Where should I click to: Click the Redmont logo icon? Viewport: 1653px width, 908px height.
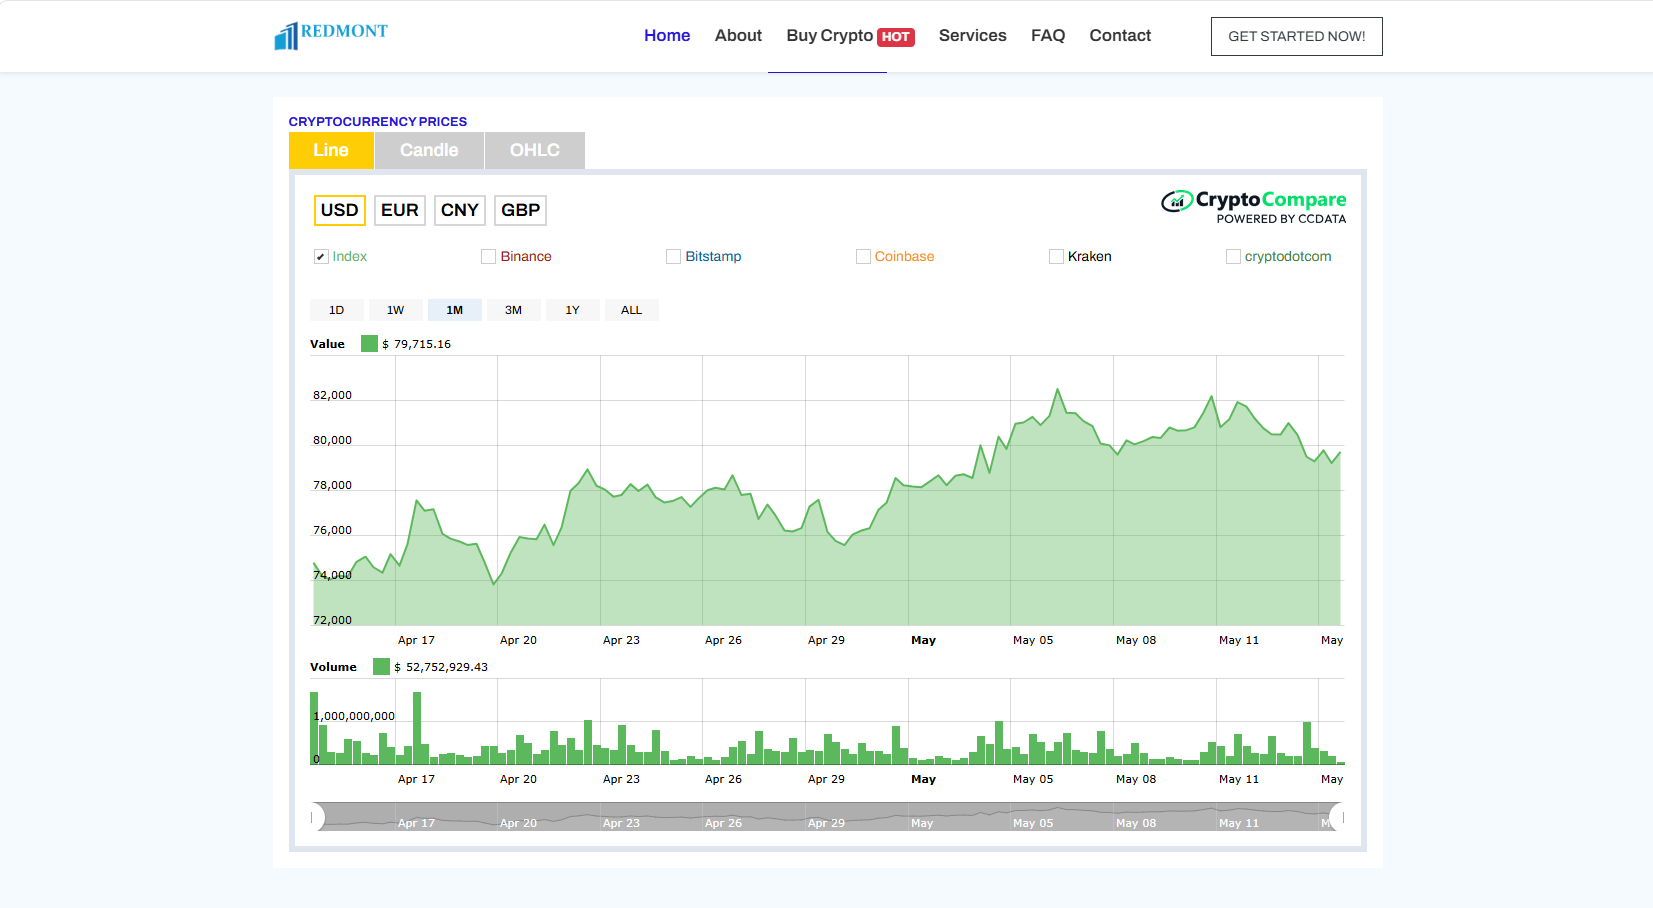coord(286,36)
